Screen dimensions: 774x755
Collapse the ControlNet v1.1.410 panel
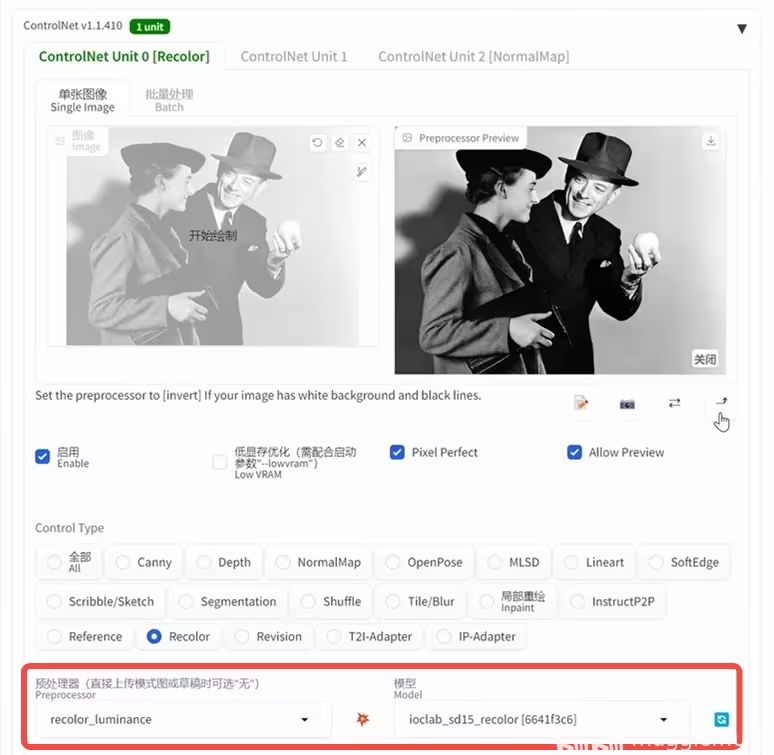(x=741, y=29)
